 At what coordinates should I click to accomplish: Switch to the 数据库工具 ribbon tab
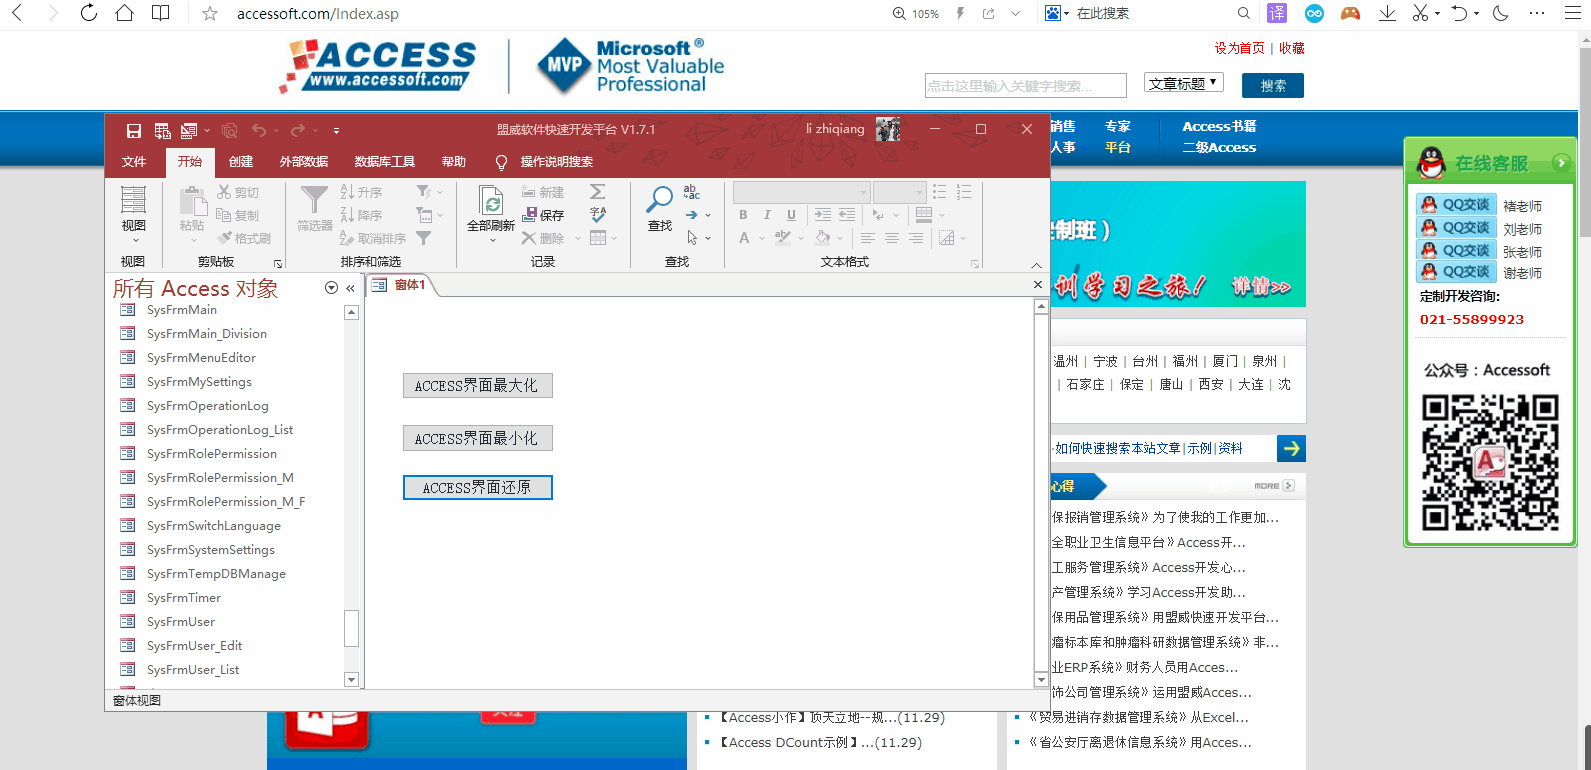click(x=385, y=162)
